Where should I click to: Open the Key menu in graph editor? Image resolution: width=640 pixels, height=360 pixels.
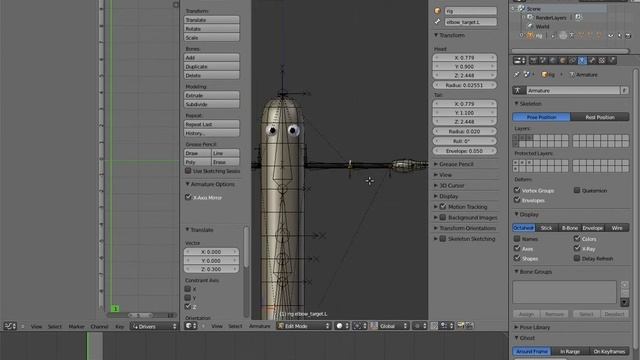point(120,327)
